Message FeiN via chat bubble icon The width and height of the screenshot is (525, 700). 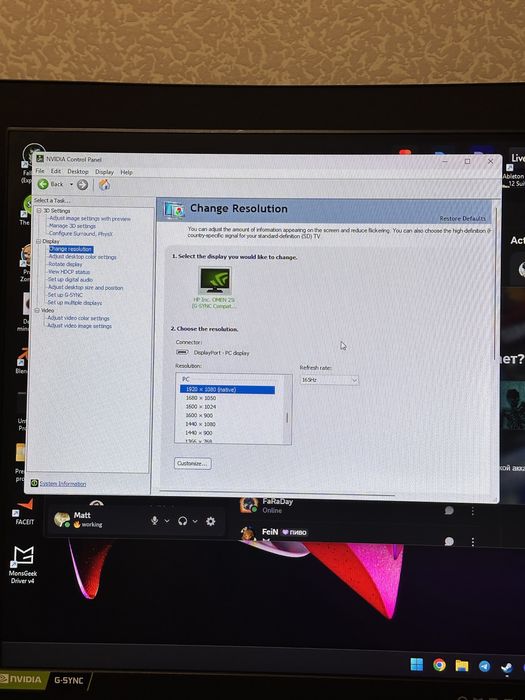449,541
